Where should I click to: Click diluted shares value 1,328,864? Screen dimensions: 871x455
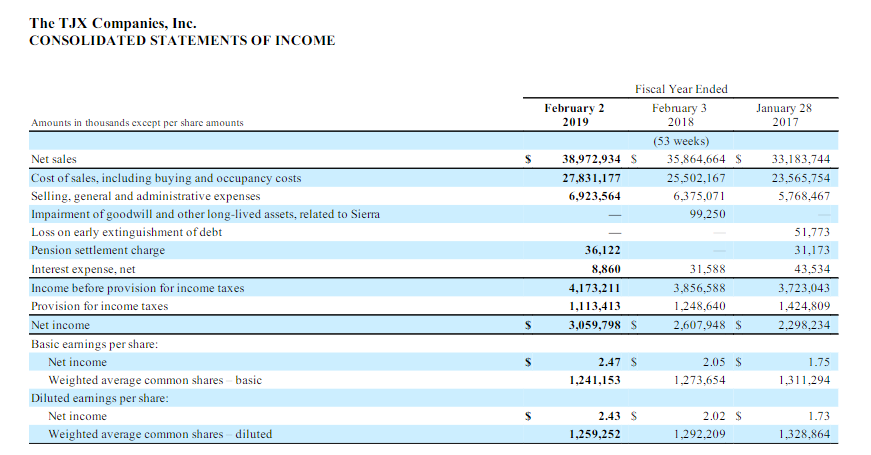tap(804, 434)
